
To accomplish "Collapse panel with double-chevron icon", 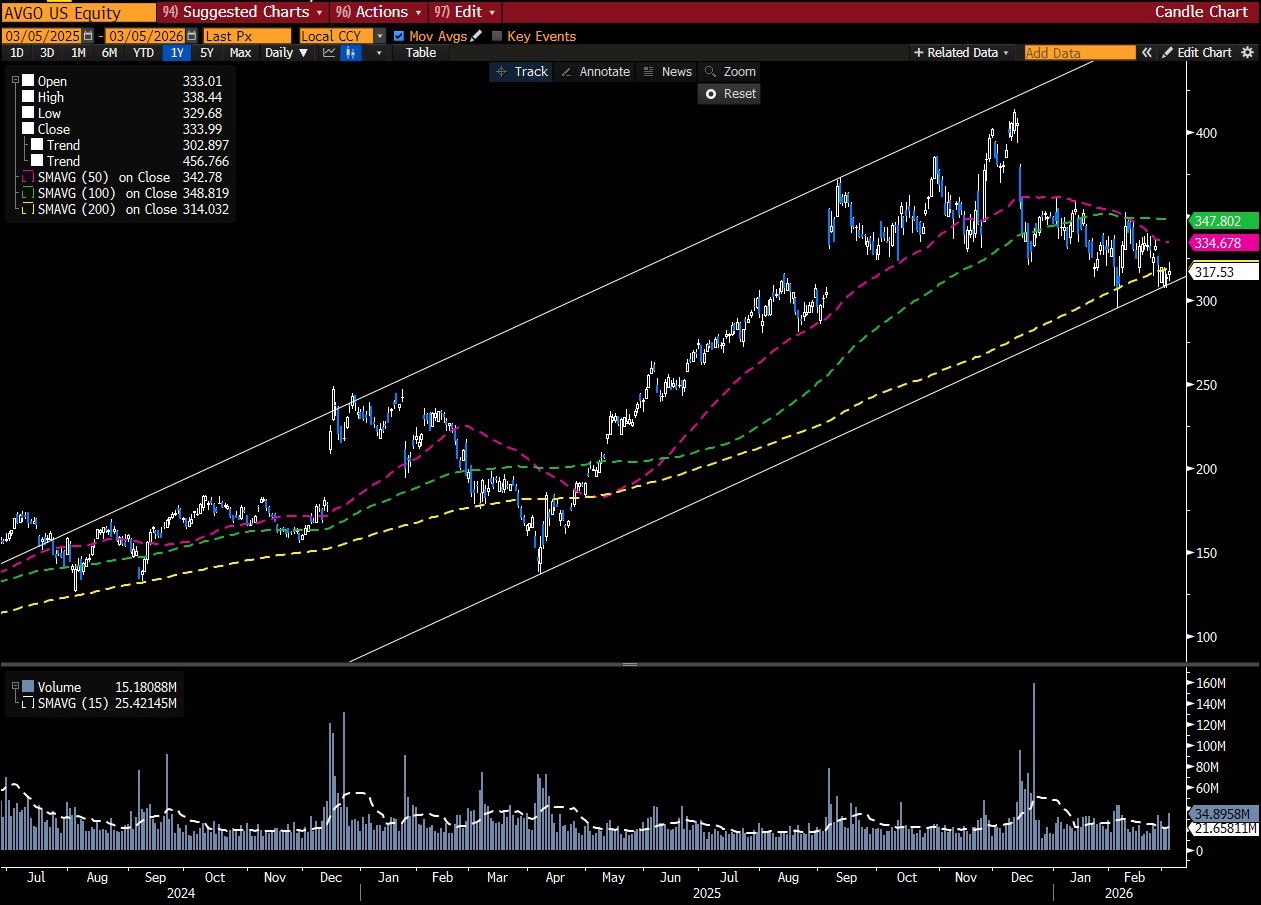I will coord(1147,53).
